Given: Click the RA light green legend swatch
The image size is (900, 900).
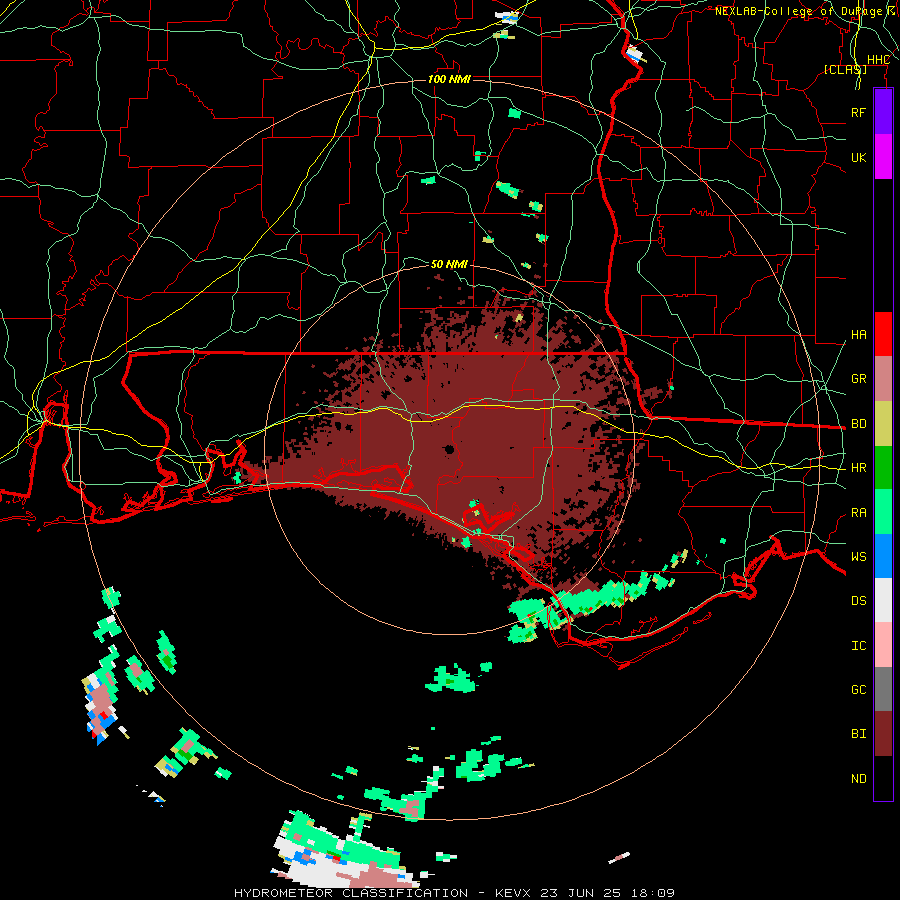Looking at the screenshot, I should 883,512.
